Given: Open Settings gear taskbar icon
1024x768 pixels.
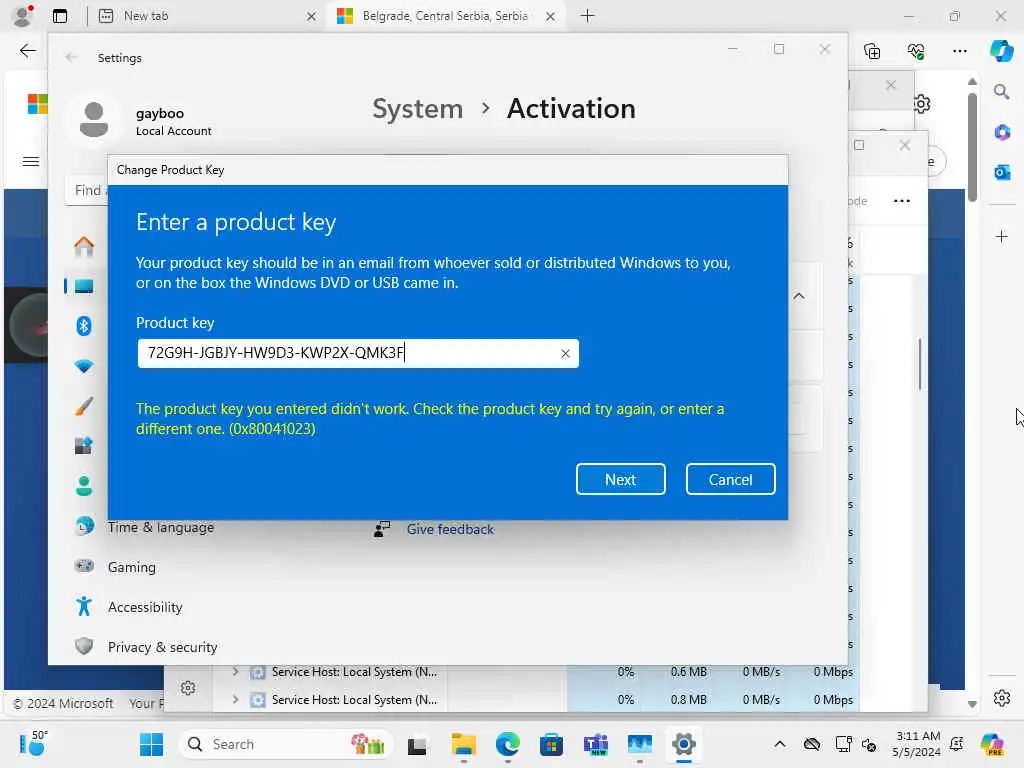Looking at the screenshot, I should click(x=684, y=744).
